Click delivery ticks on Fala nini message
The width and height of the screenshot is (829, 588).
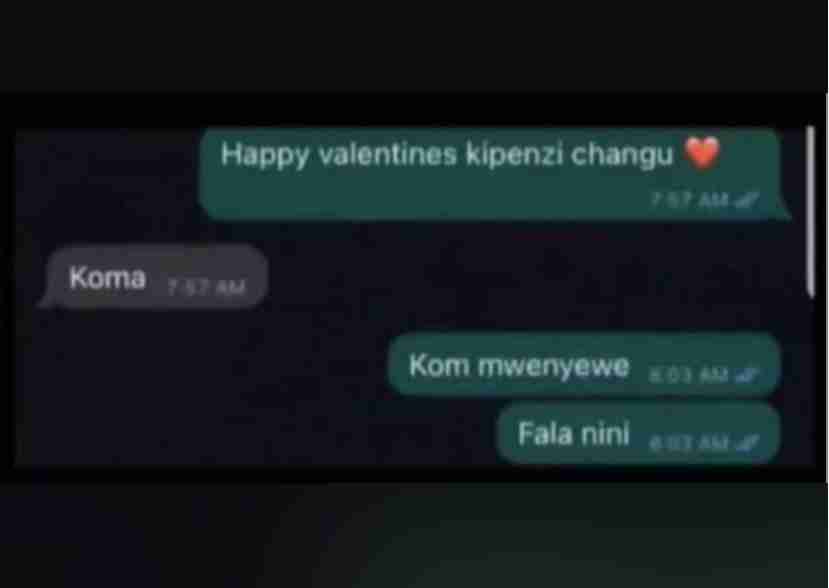point(747,442)
